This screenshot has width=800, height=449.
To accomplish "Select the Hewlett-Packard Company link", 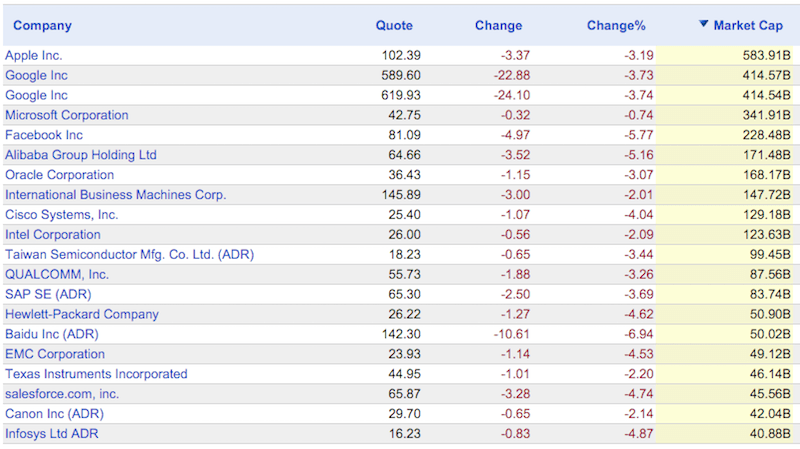I will tap(82, 314).
